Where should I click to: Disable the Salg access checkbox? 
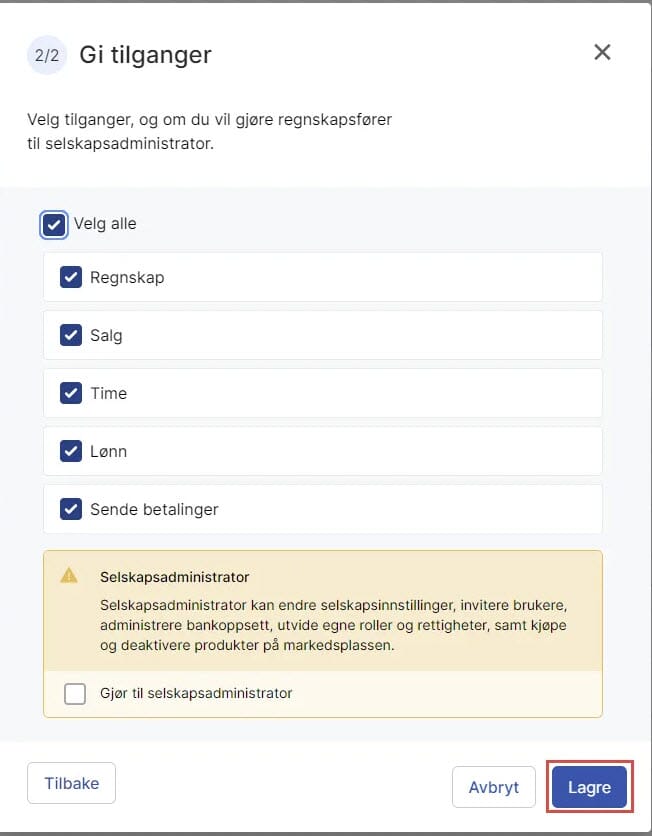tap(70, 335)
